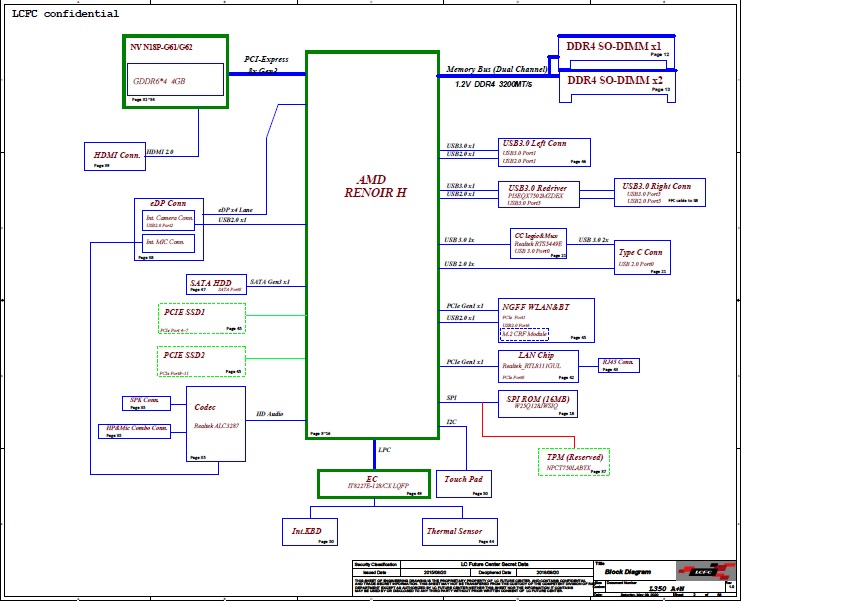Image resolution: width=851 pixels, height=601 pixels.
Task: Click the SPI ROM (16MB) block
Action: (538, 404)
